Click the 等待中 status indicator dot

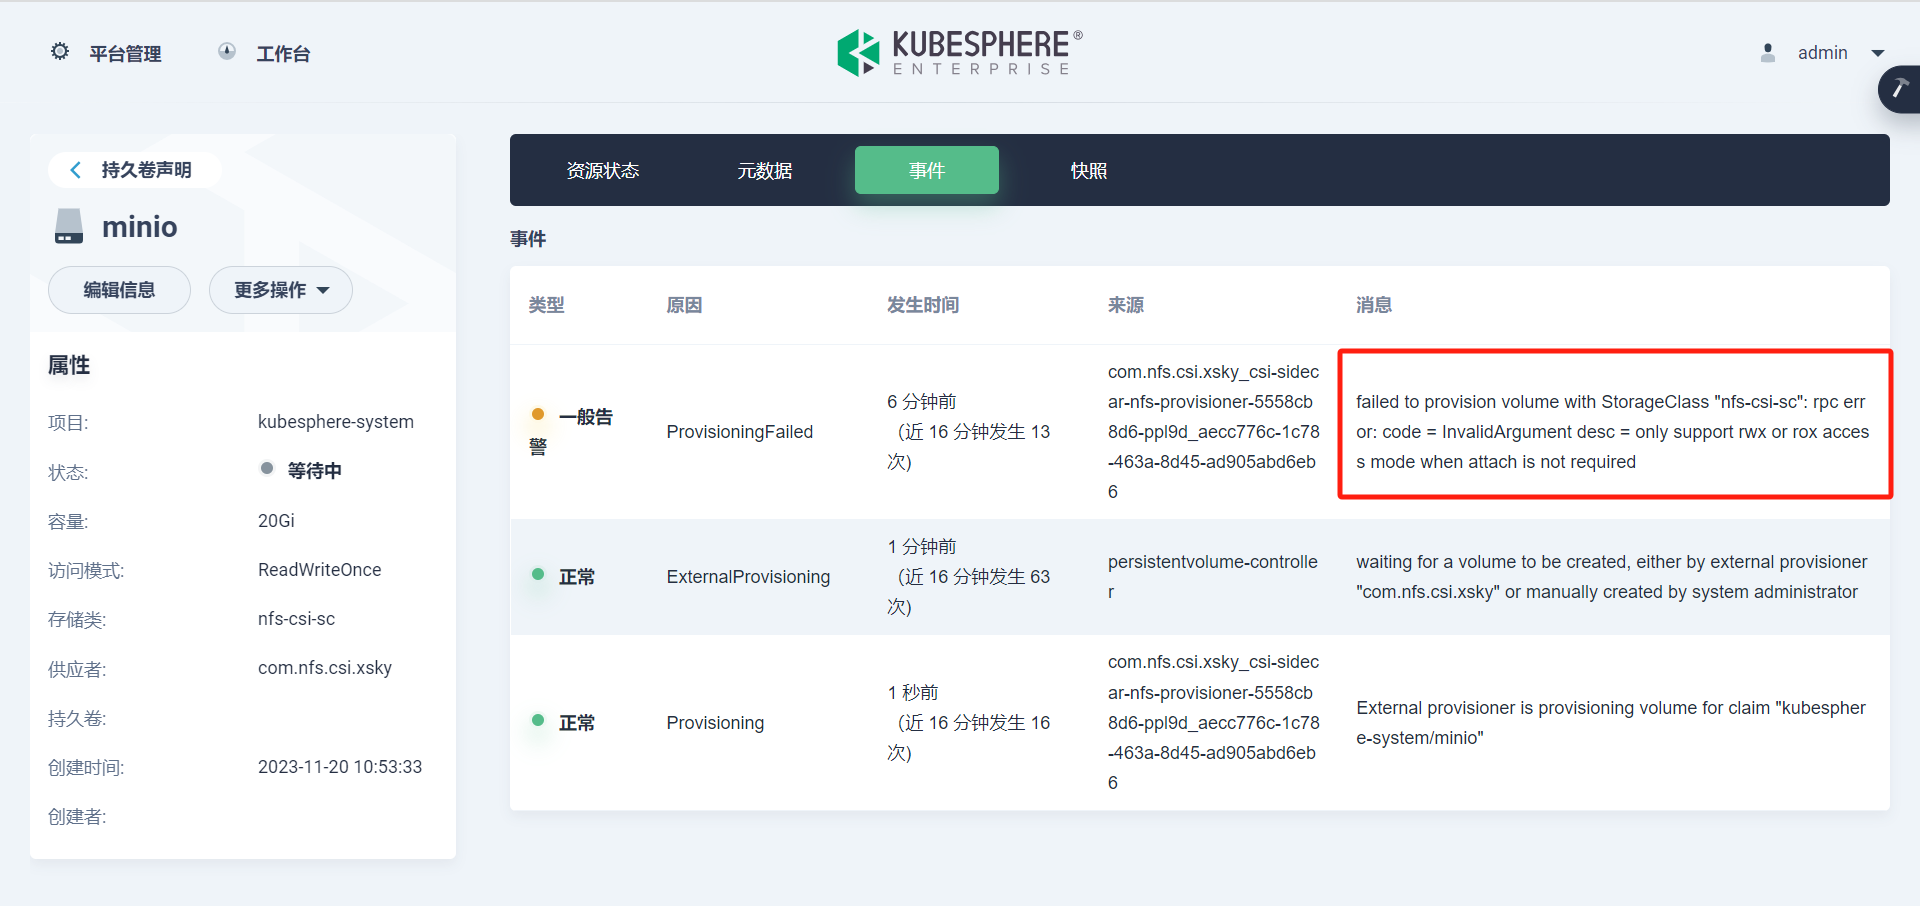click(x=266, y=468)
